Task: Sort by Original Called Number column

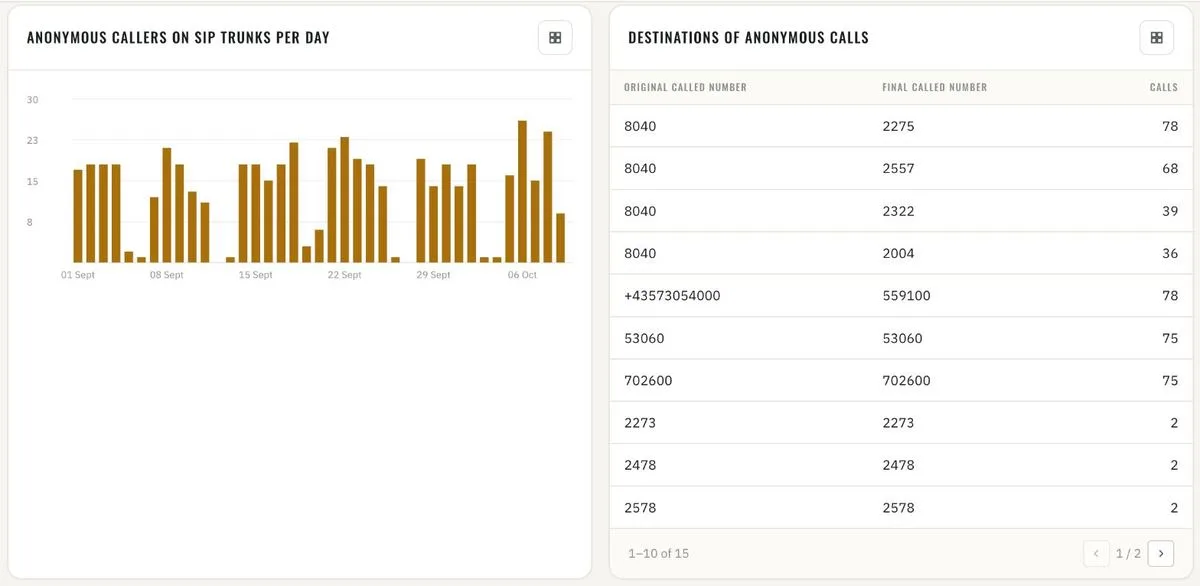Action: [x=685, y=87]
